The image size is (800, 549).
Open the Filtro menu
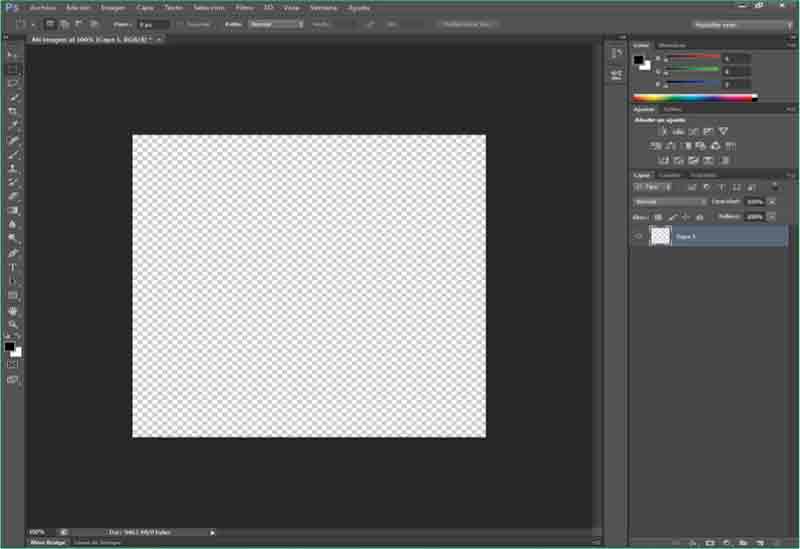(244, 7)
